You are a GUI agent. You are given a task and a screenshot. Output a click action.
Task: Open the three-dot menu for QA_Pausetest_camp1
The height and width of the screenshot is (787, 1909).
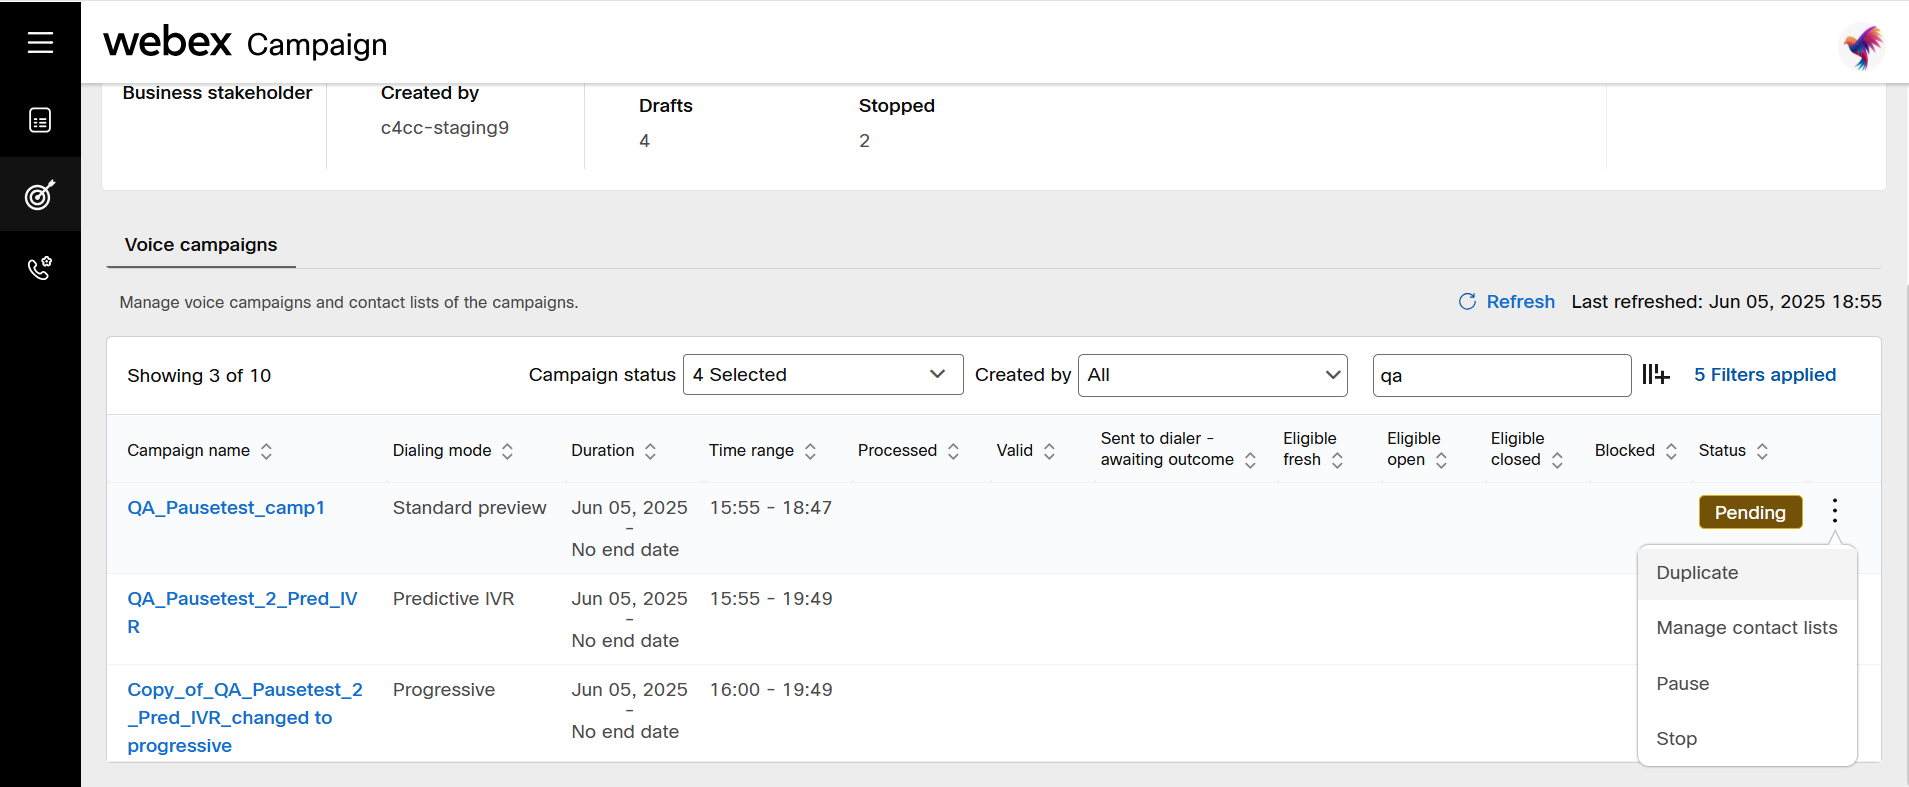coord(1835,511)
